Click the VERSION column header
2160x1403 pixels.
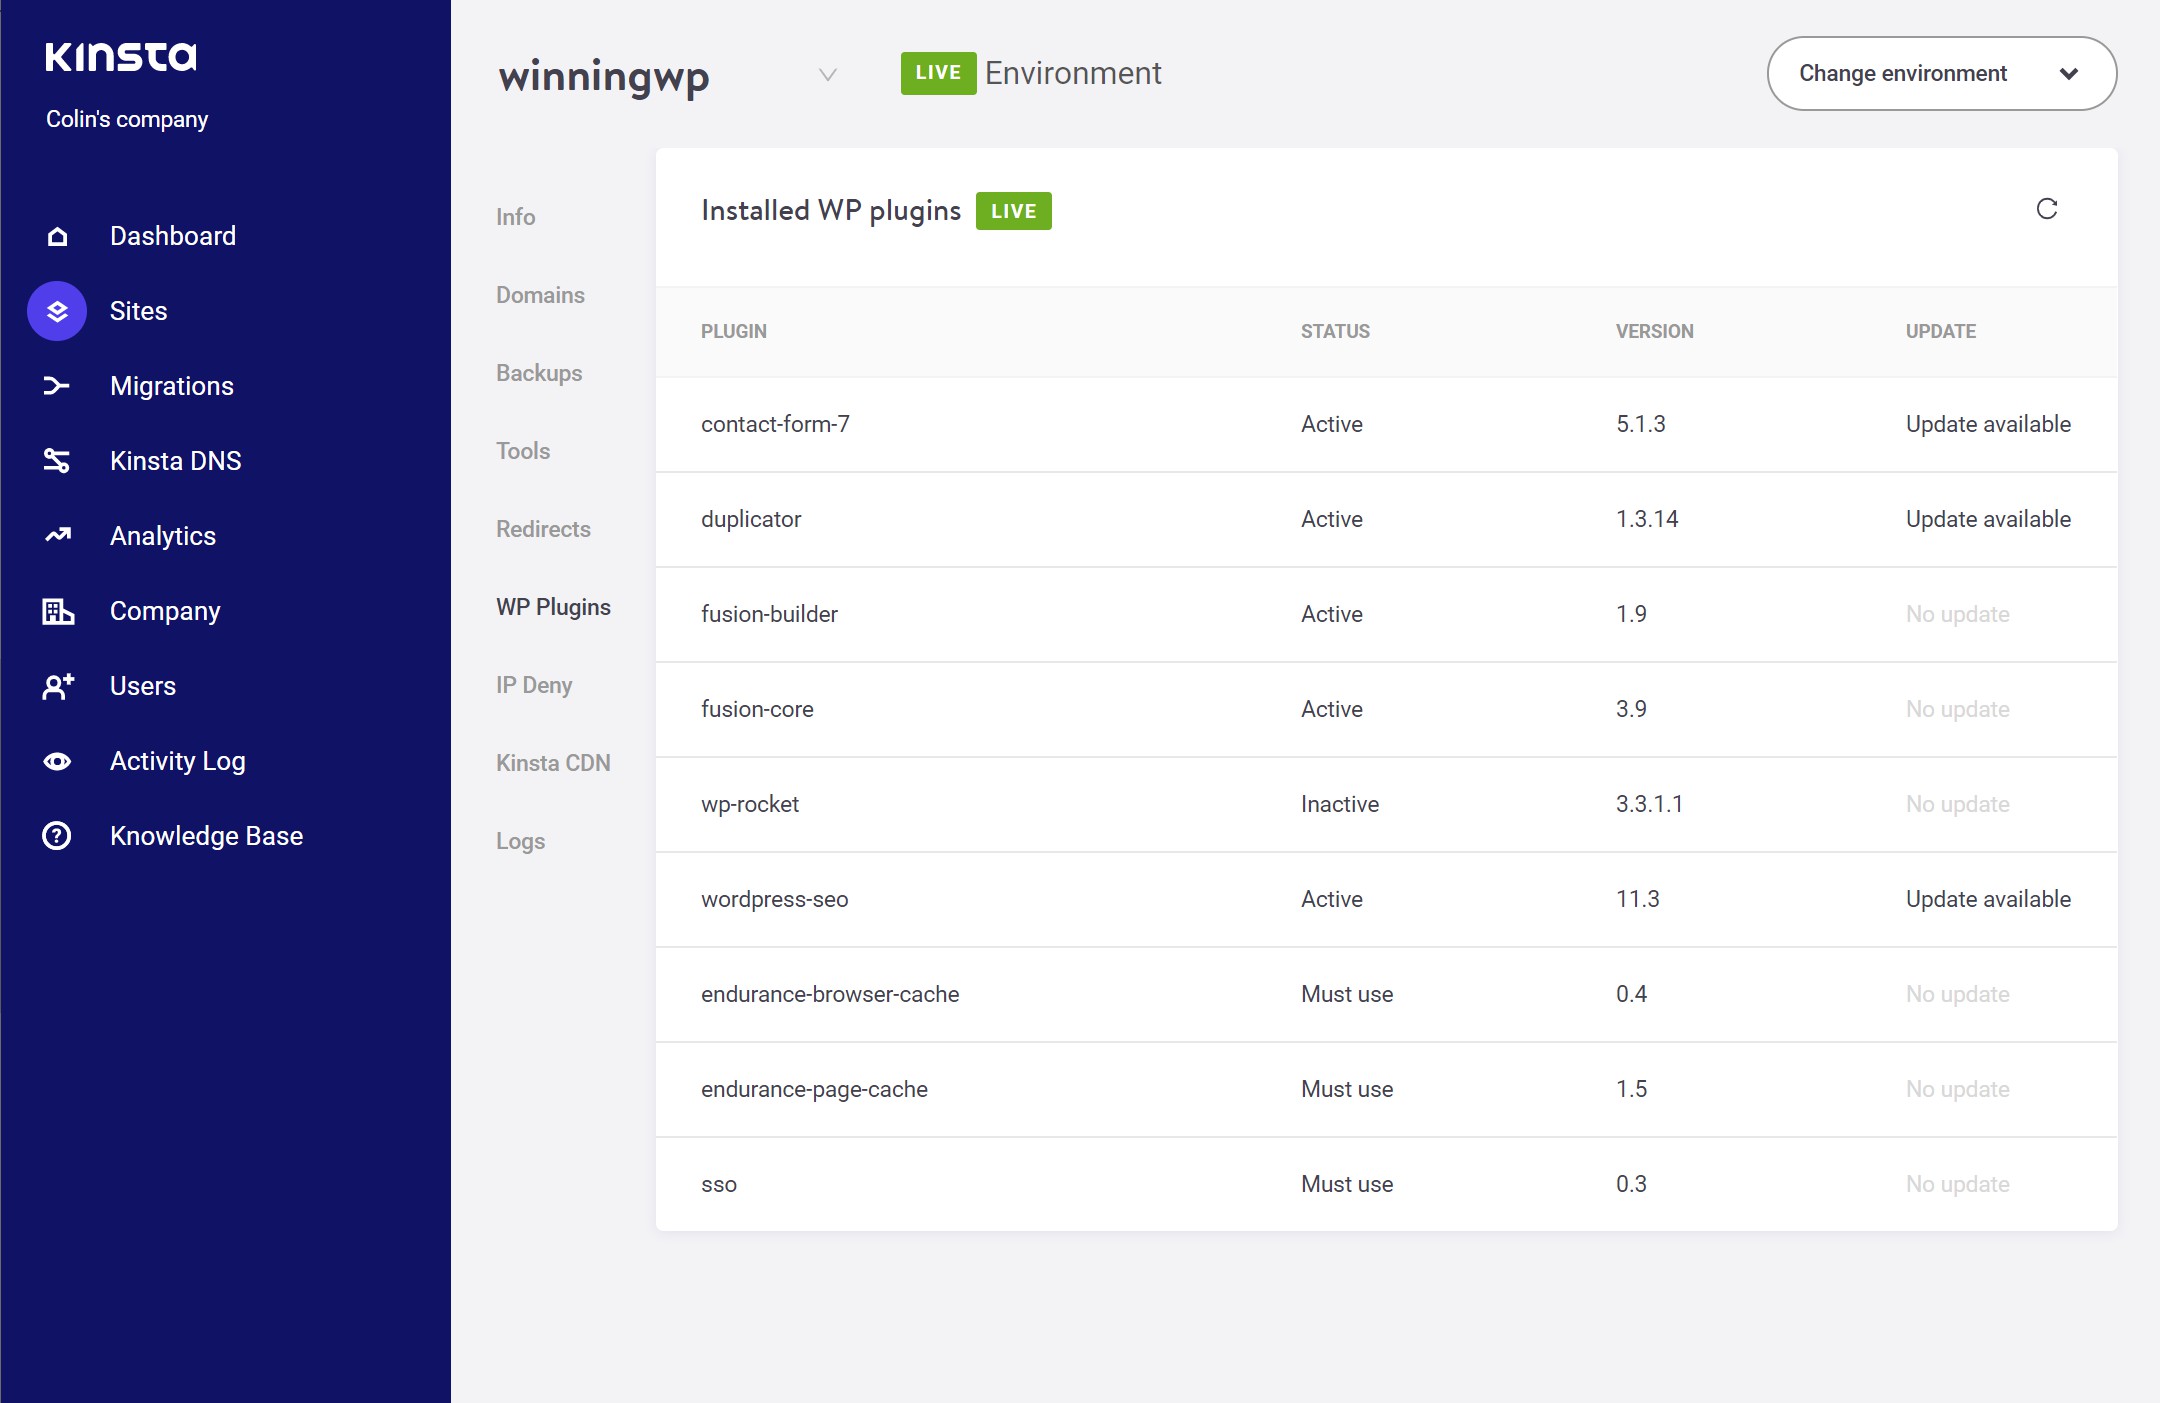(1654, 331)
